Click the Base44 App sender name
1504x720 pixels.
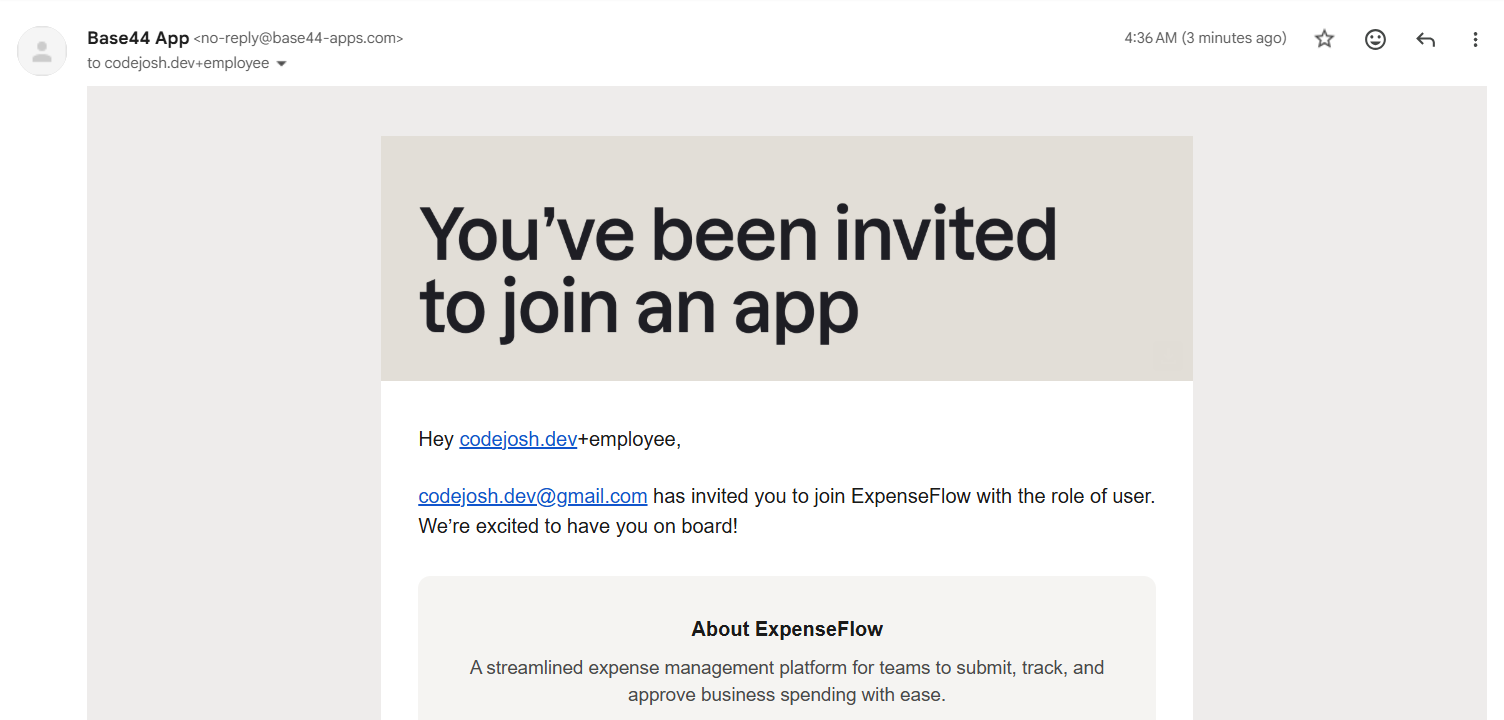(138, 38)
